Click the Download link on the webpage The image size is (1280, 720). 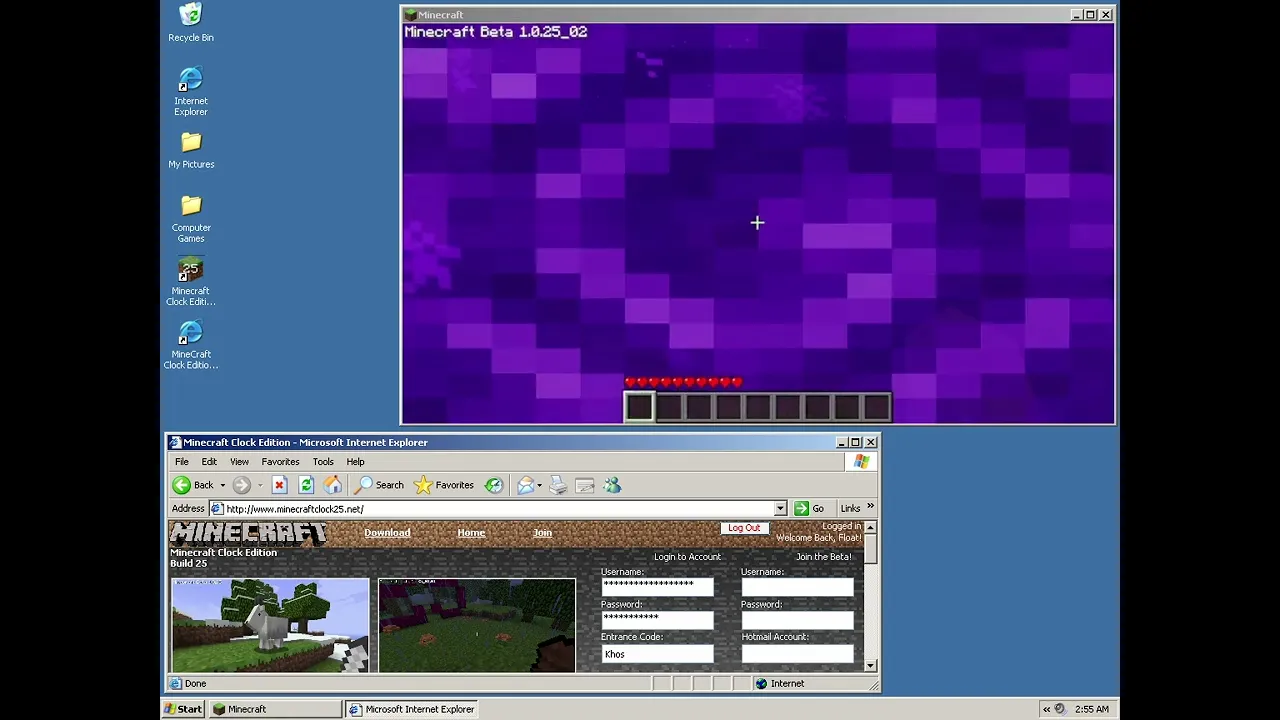387,533
